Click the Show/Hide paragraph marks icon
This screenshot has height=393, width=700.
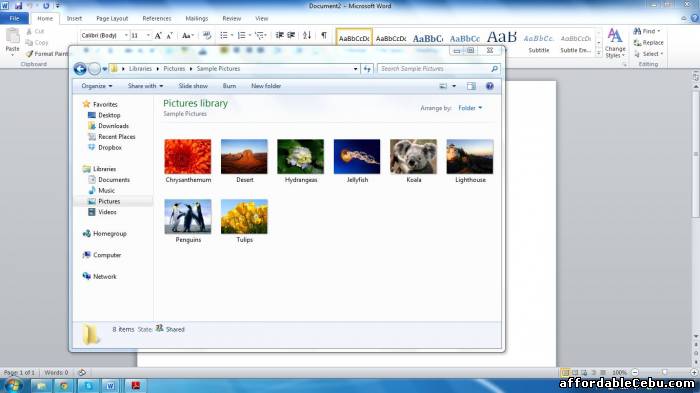[x=324, y=35]
